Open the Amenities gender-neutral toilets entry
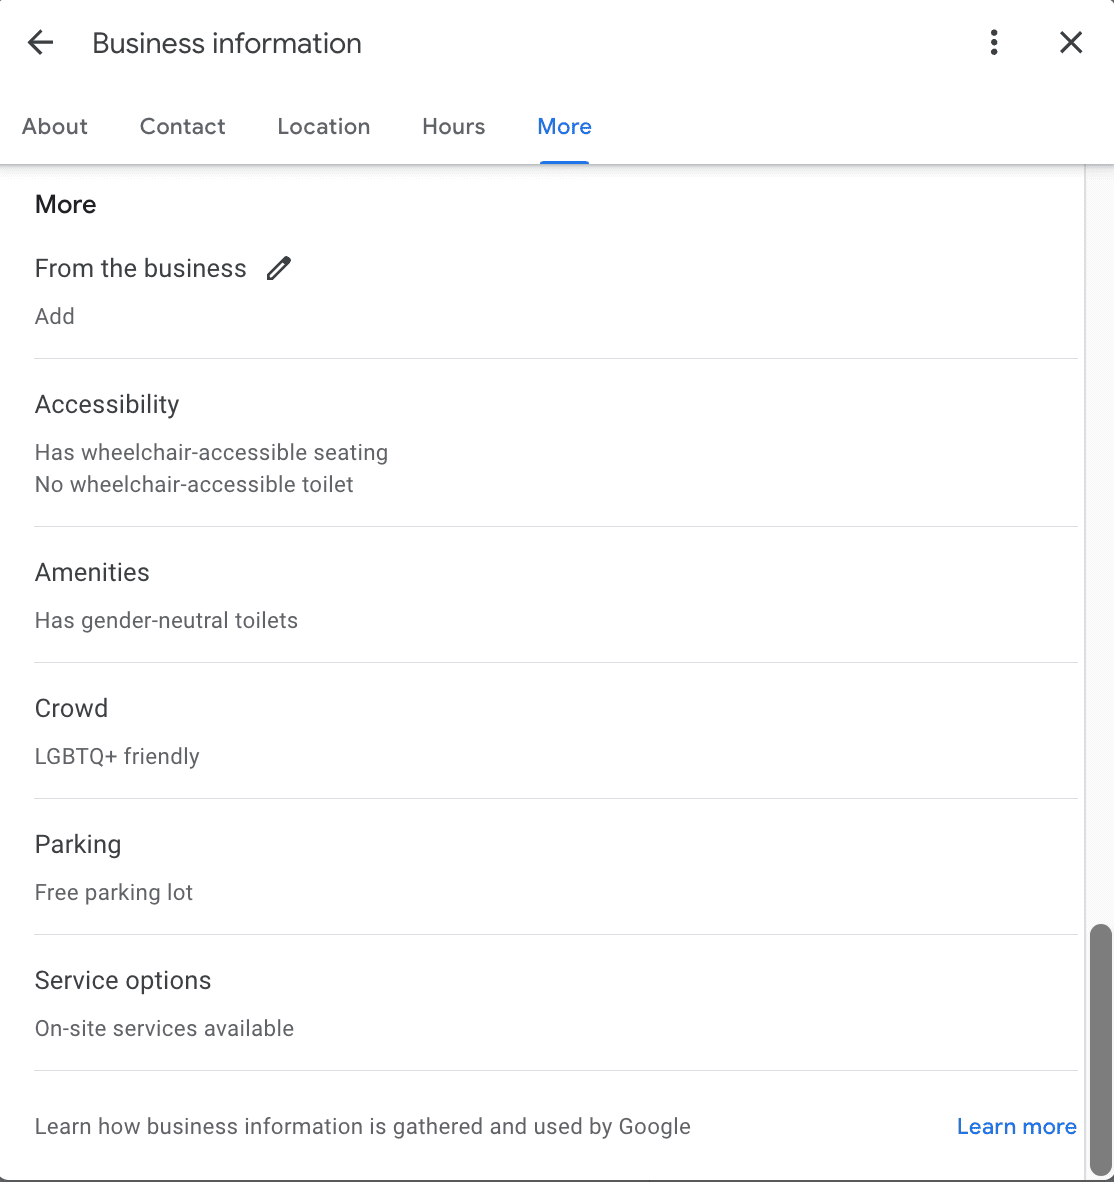 pos(166,620)
